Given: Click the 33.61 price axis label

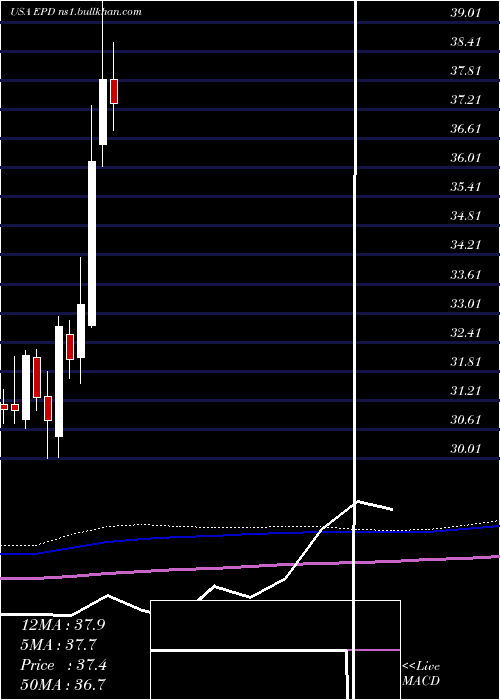Looking at the screenshot, I should [x=466, y=274].
